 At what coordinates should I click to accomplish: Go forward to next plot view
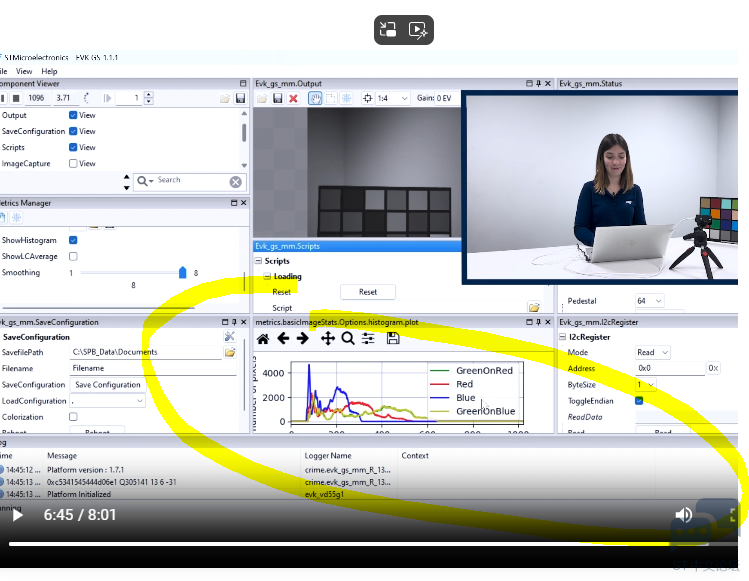pos(303,339)
